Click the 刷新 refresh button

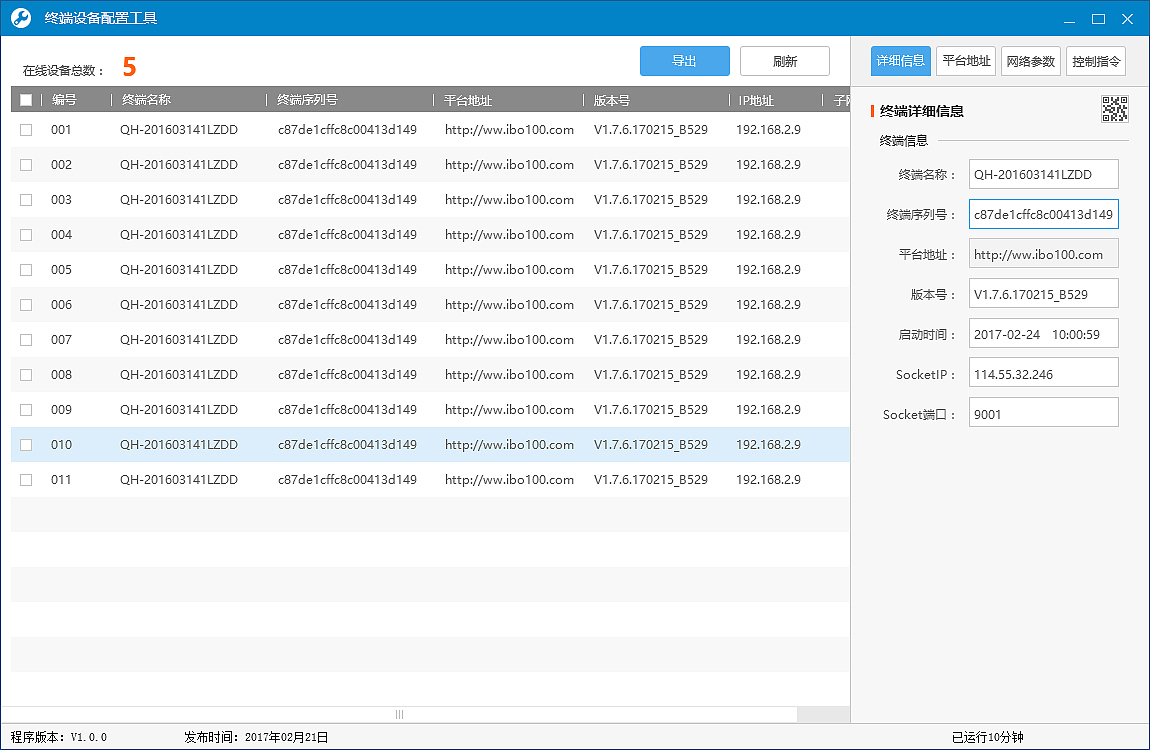785,61
